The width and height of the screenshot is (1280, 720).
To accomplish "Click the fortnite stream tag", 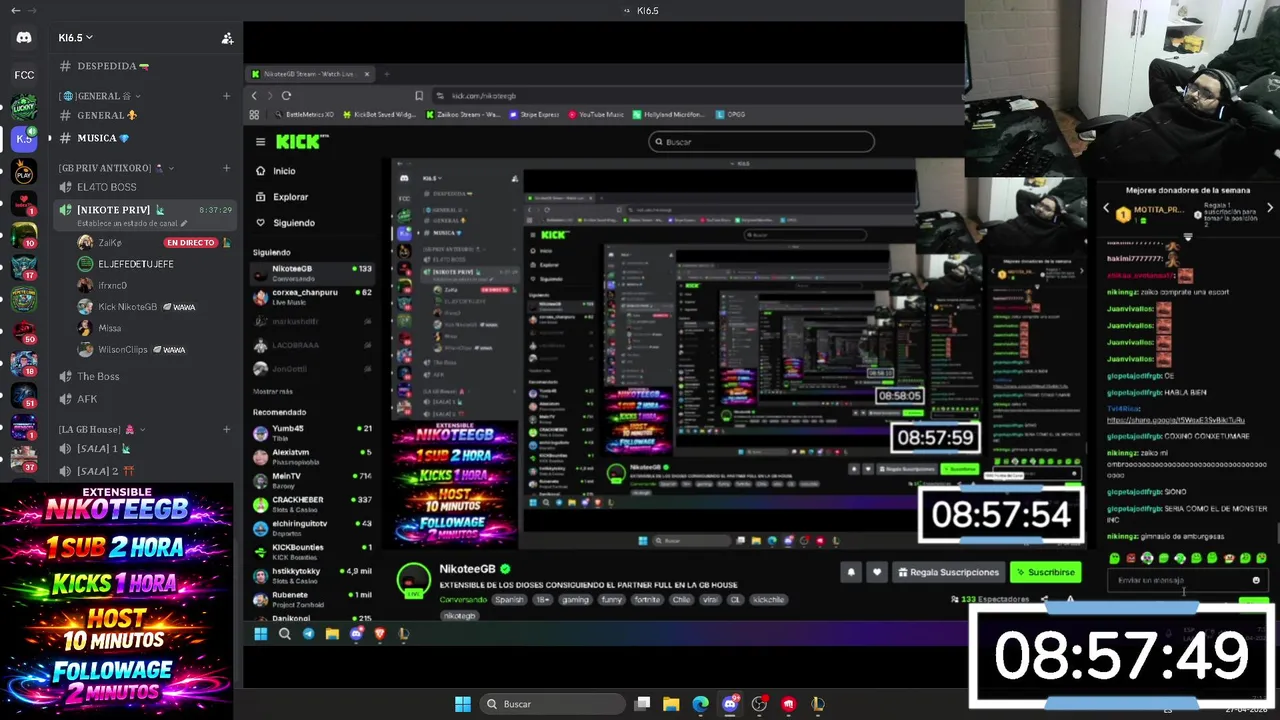I will coord(647,600).
